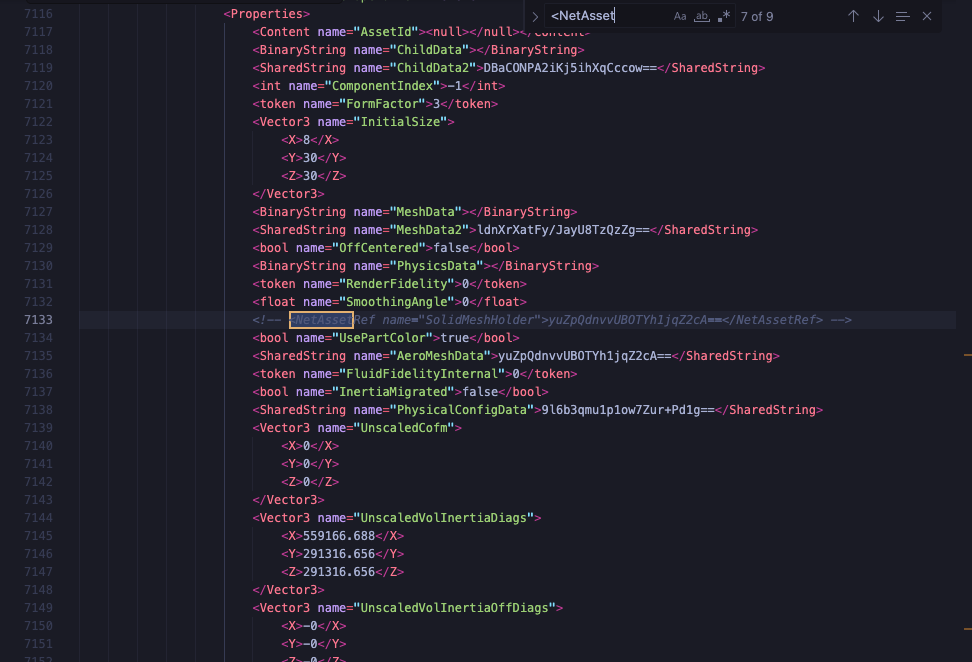The width and height of the screenshot is (972, 662).
Task: Click "UnscaledVolInertiaDiags" Vector3 name
Action: (x=444, y=518)
